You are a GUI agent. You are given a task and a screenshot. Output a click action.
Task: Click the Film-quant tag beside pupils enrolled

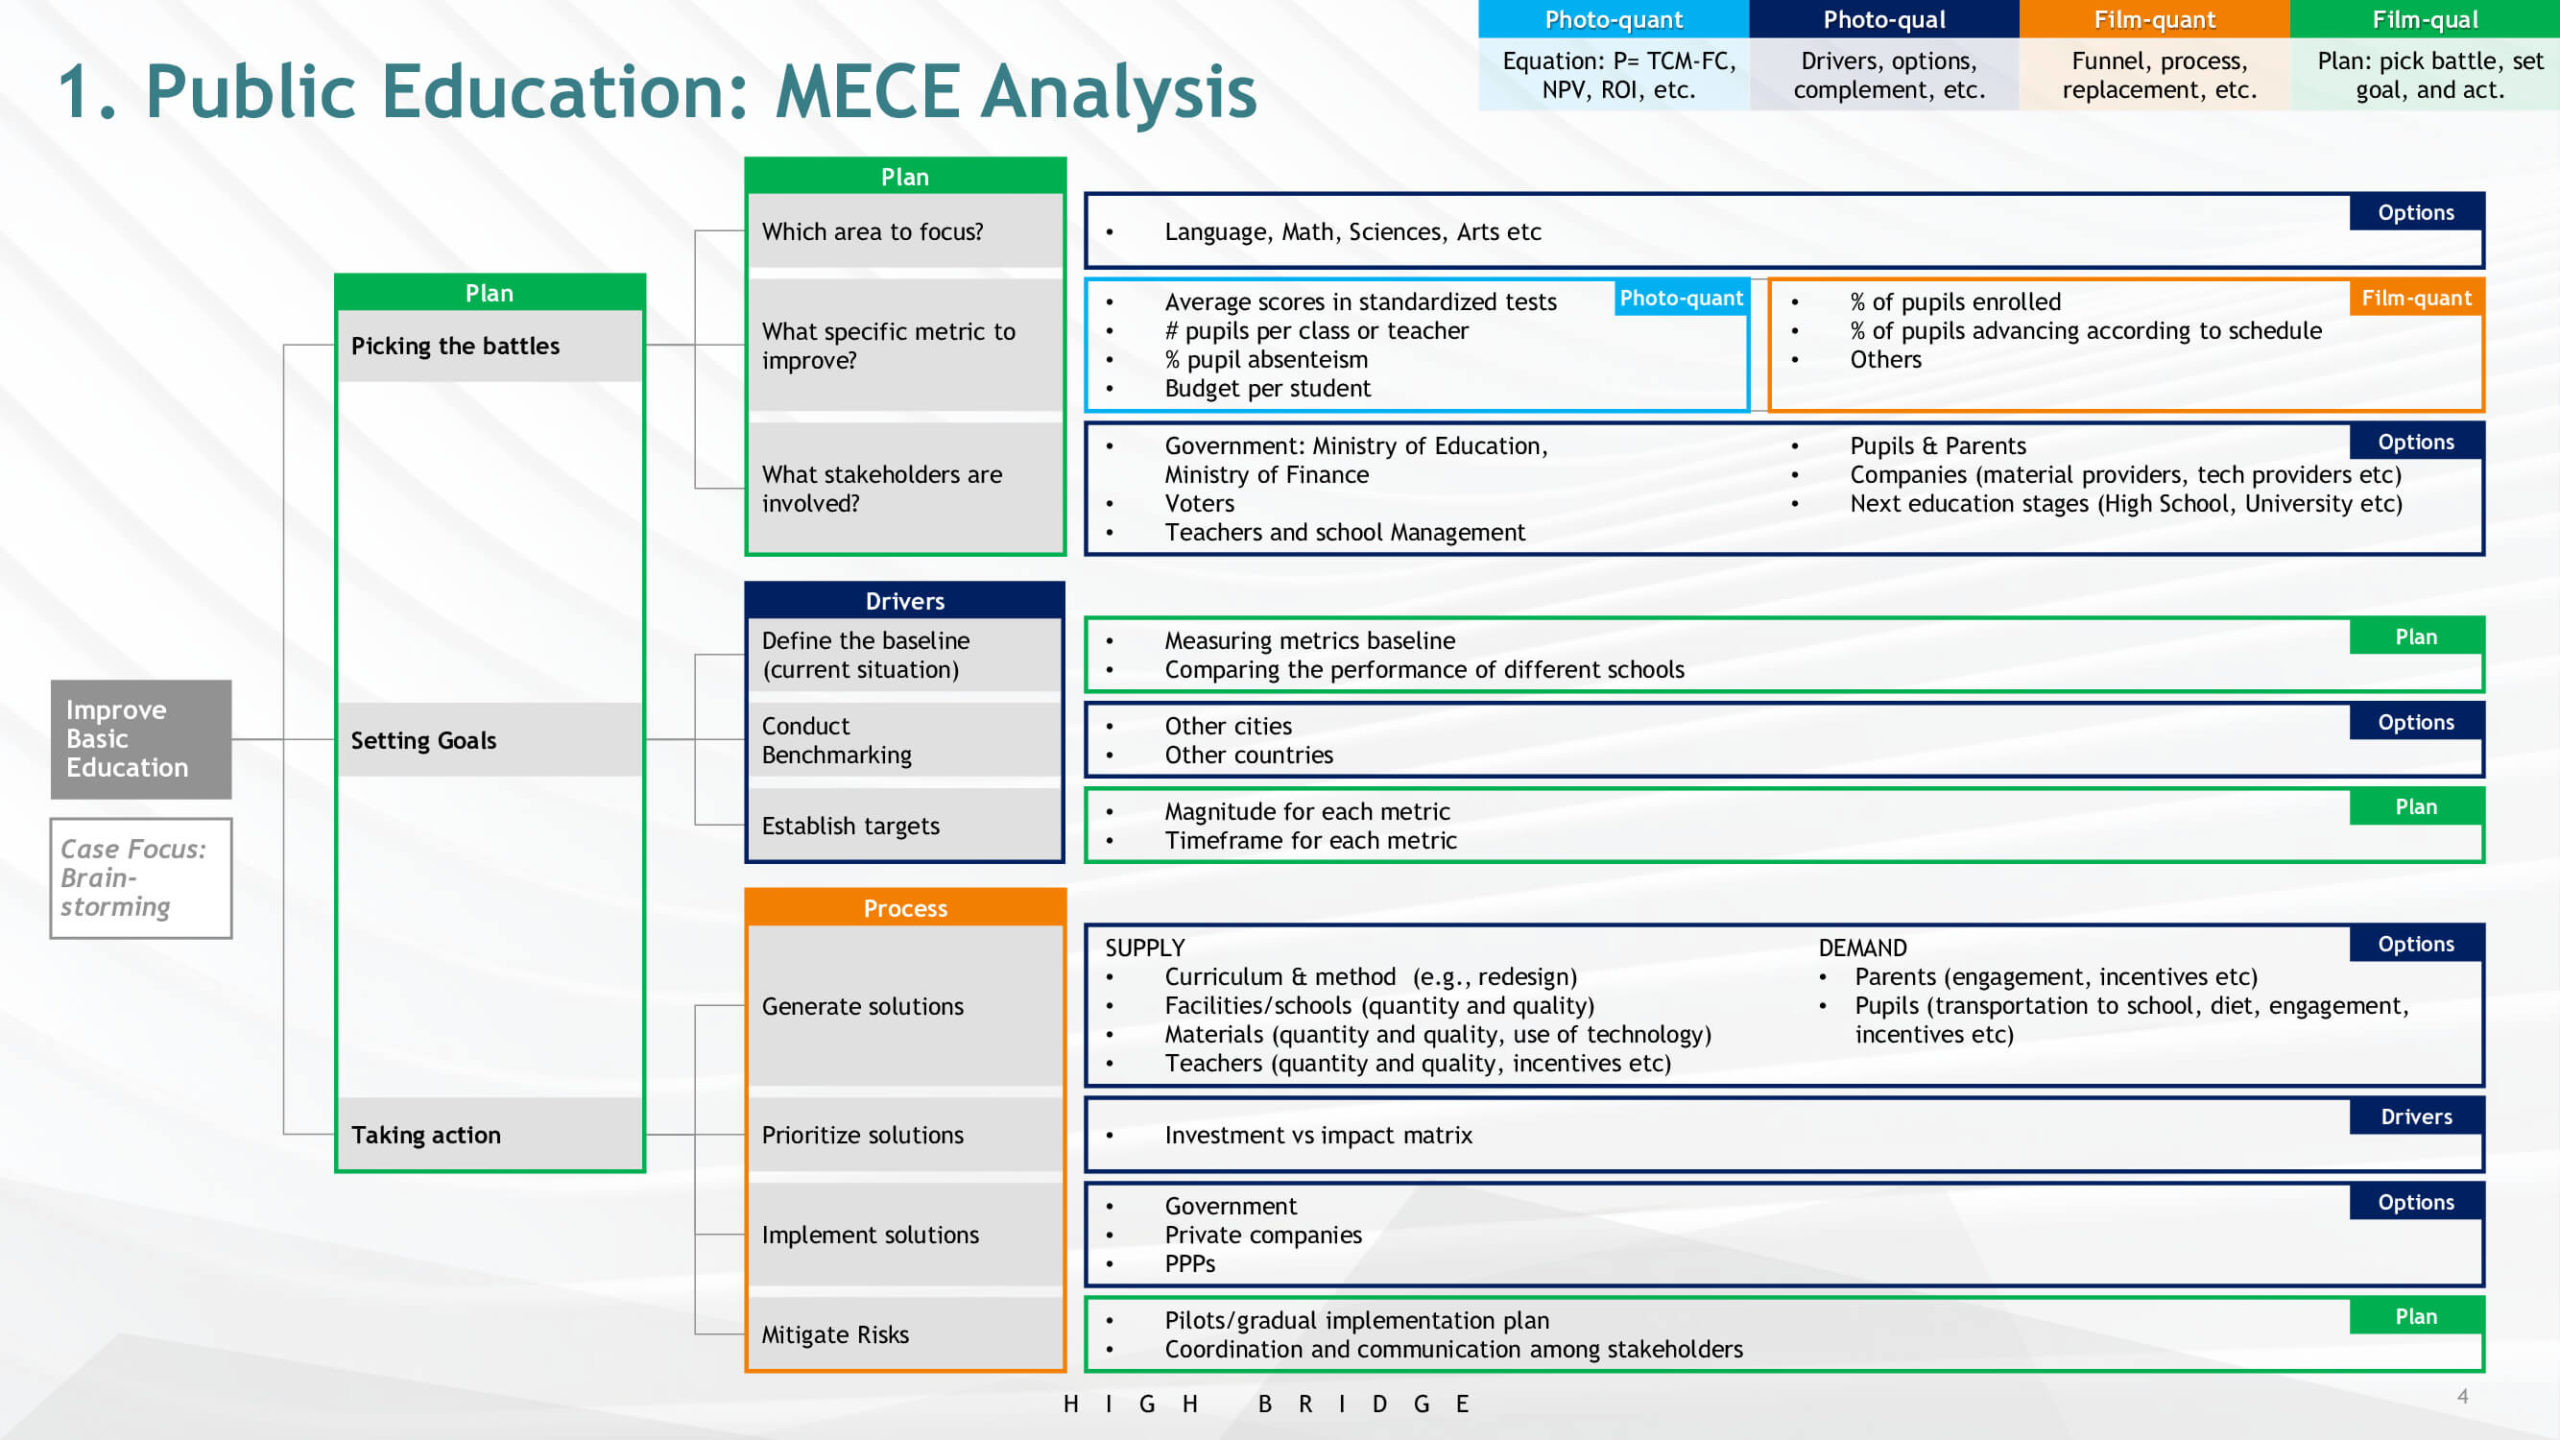(x=2415, y=298)
